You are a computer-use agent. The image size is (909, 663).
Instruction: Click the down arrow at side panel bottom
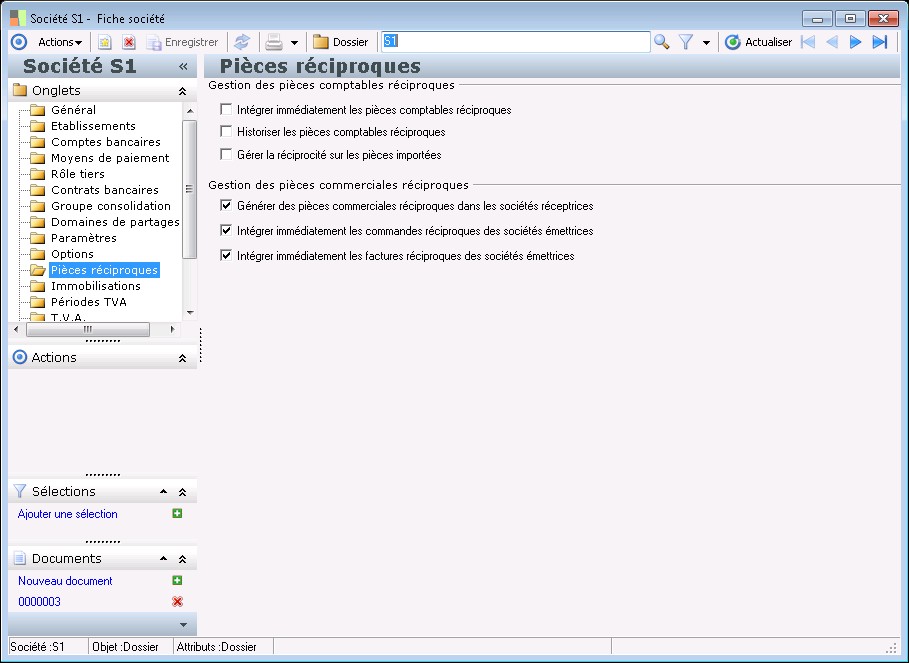tap(183, 625)
